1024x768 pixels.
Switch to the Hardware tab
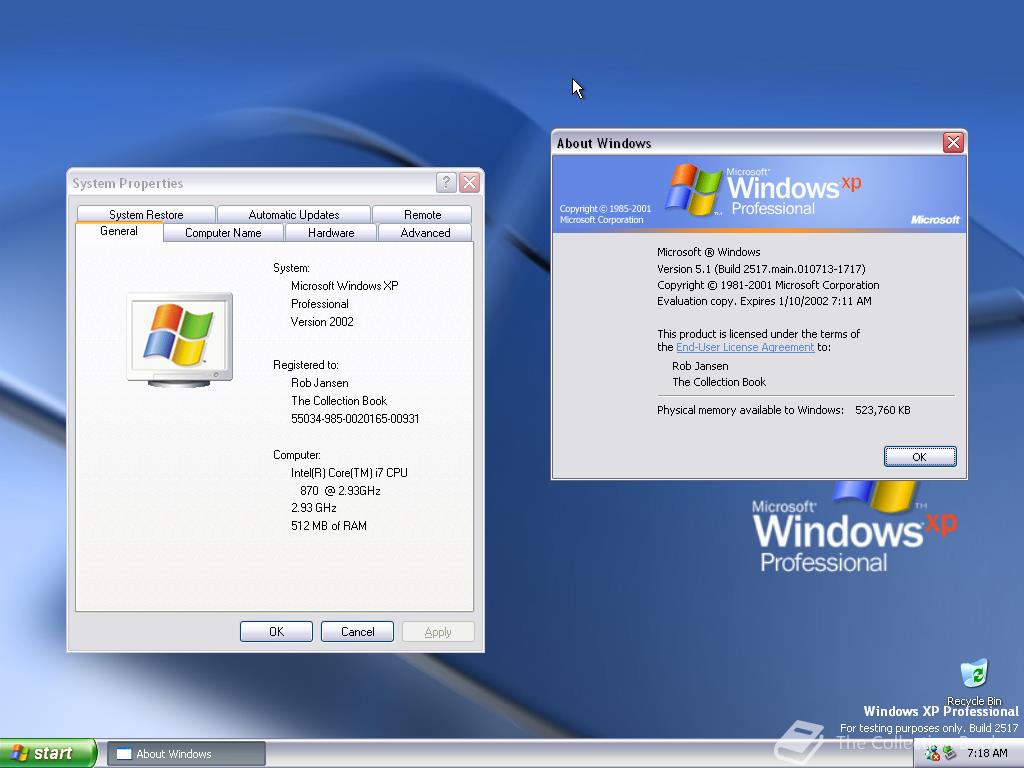point(331,232)
